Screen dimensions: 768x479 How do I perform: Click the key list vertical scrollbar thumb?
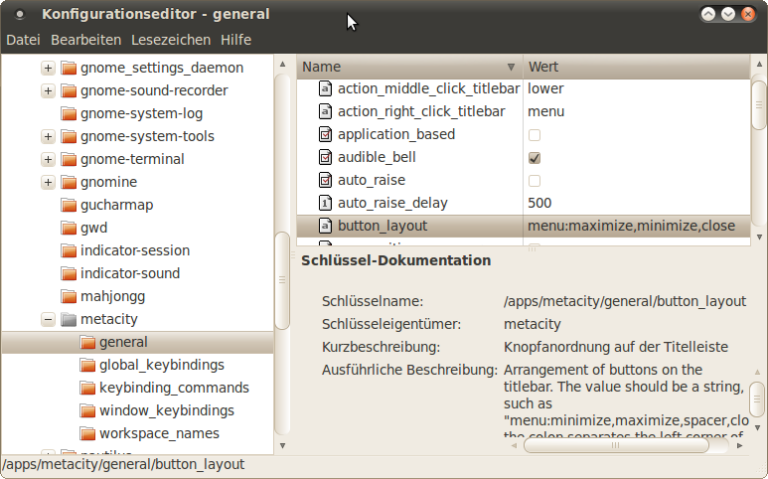[759, 105]
